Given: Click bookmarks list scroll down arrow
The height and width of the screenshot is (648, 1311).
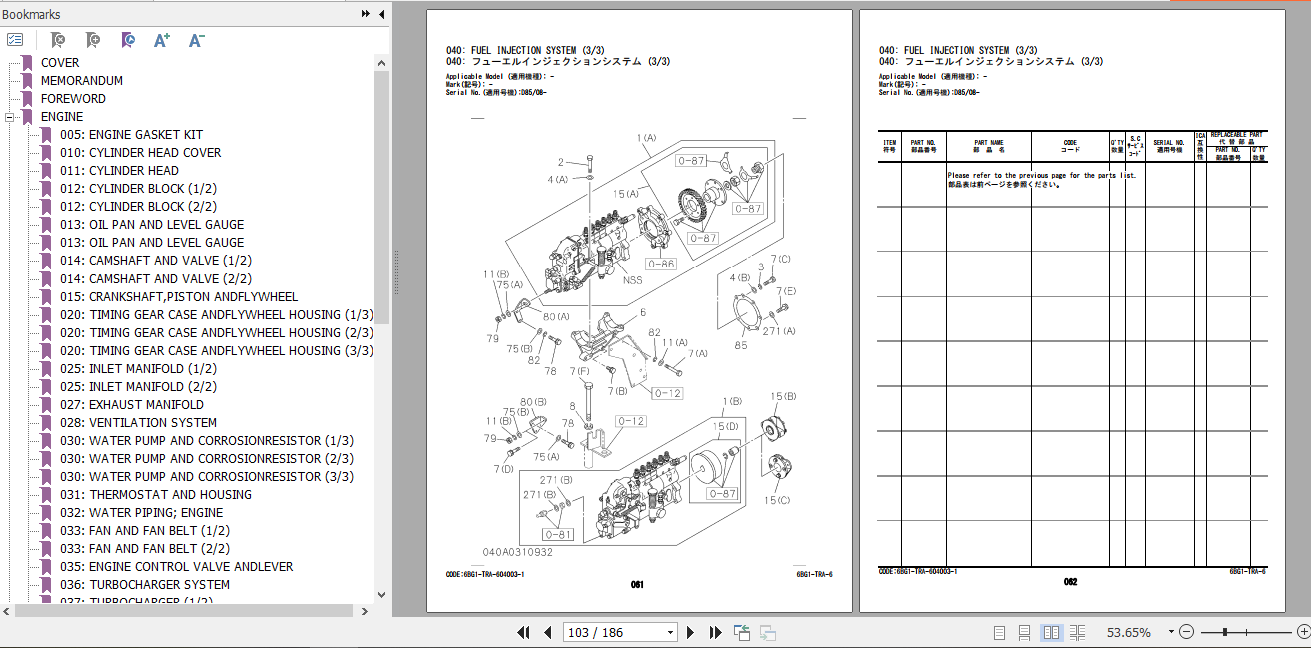Looking at the screenshot, I should (382, 595).
